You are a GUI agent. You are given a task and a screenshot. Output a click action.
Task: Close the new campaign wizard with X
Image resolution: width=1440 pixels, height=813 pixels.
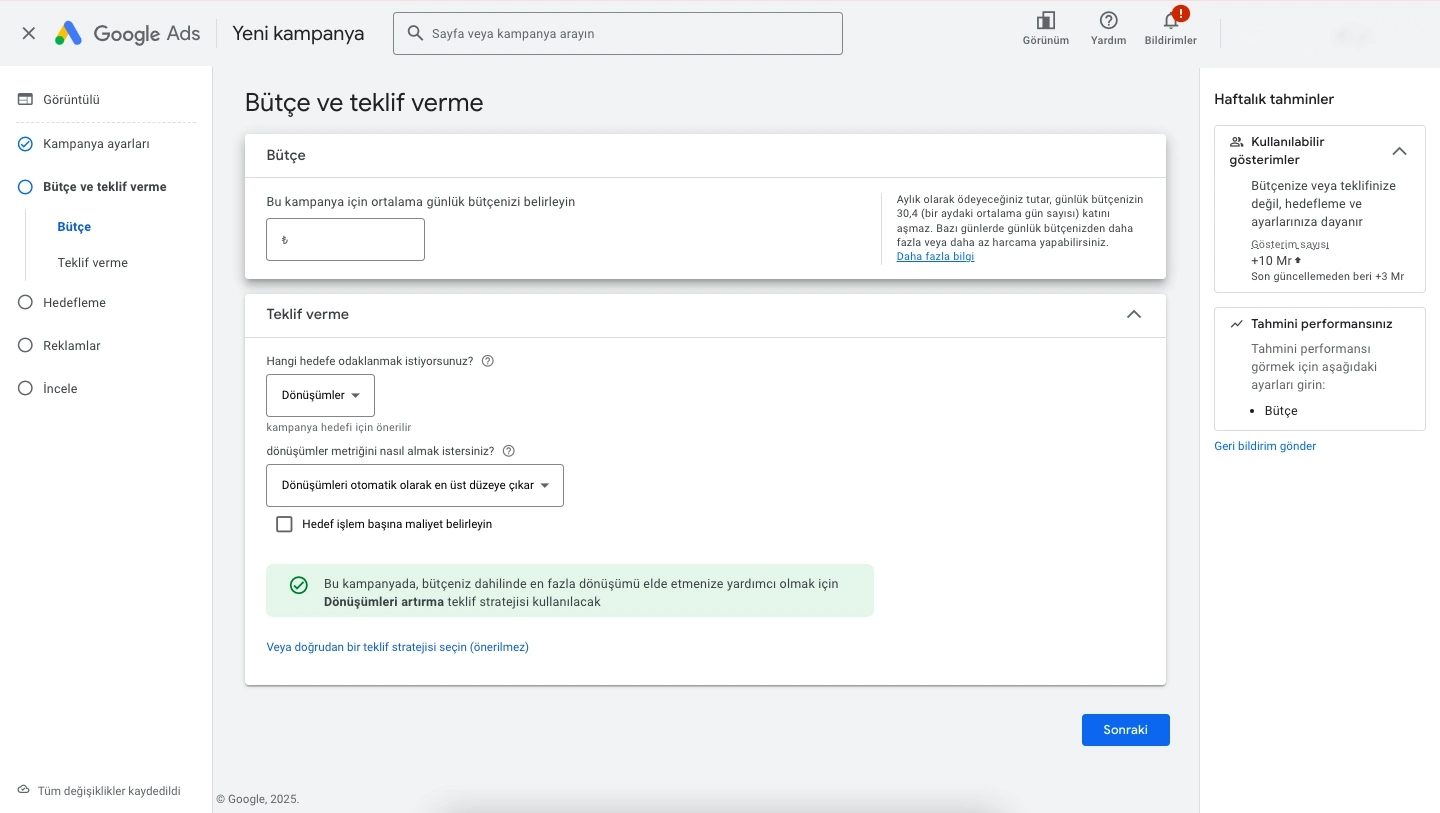point(28,33)
